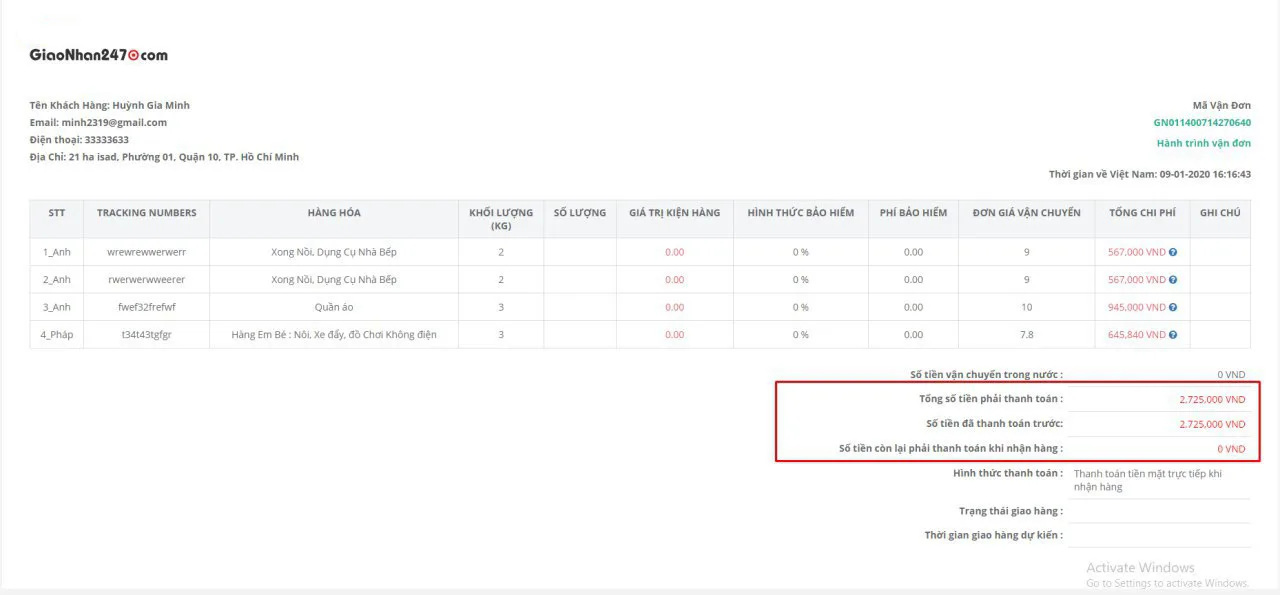The height and width of the screenshot is (595, 1280).
Task: Select 645,840 VND total cost value
Action: [x=1137, y=335]
